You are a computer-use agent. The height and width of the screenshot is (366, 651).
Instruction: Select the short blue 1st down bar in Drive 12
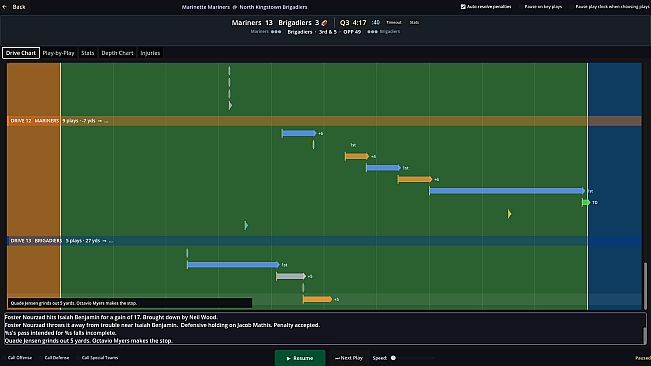(383, 168)
